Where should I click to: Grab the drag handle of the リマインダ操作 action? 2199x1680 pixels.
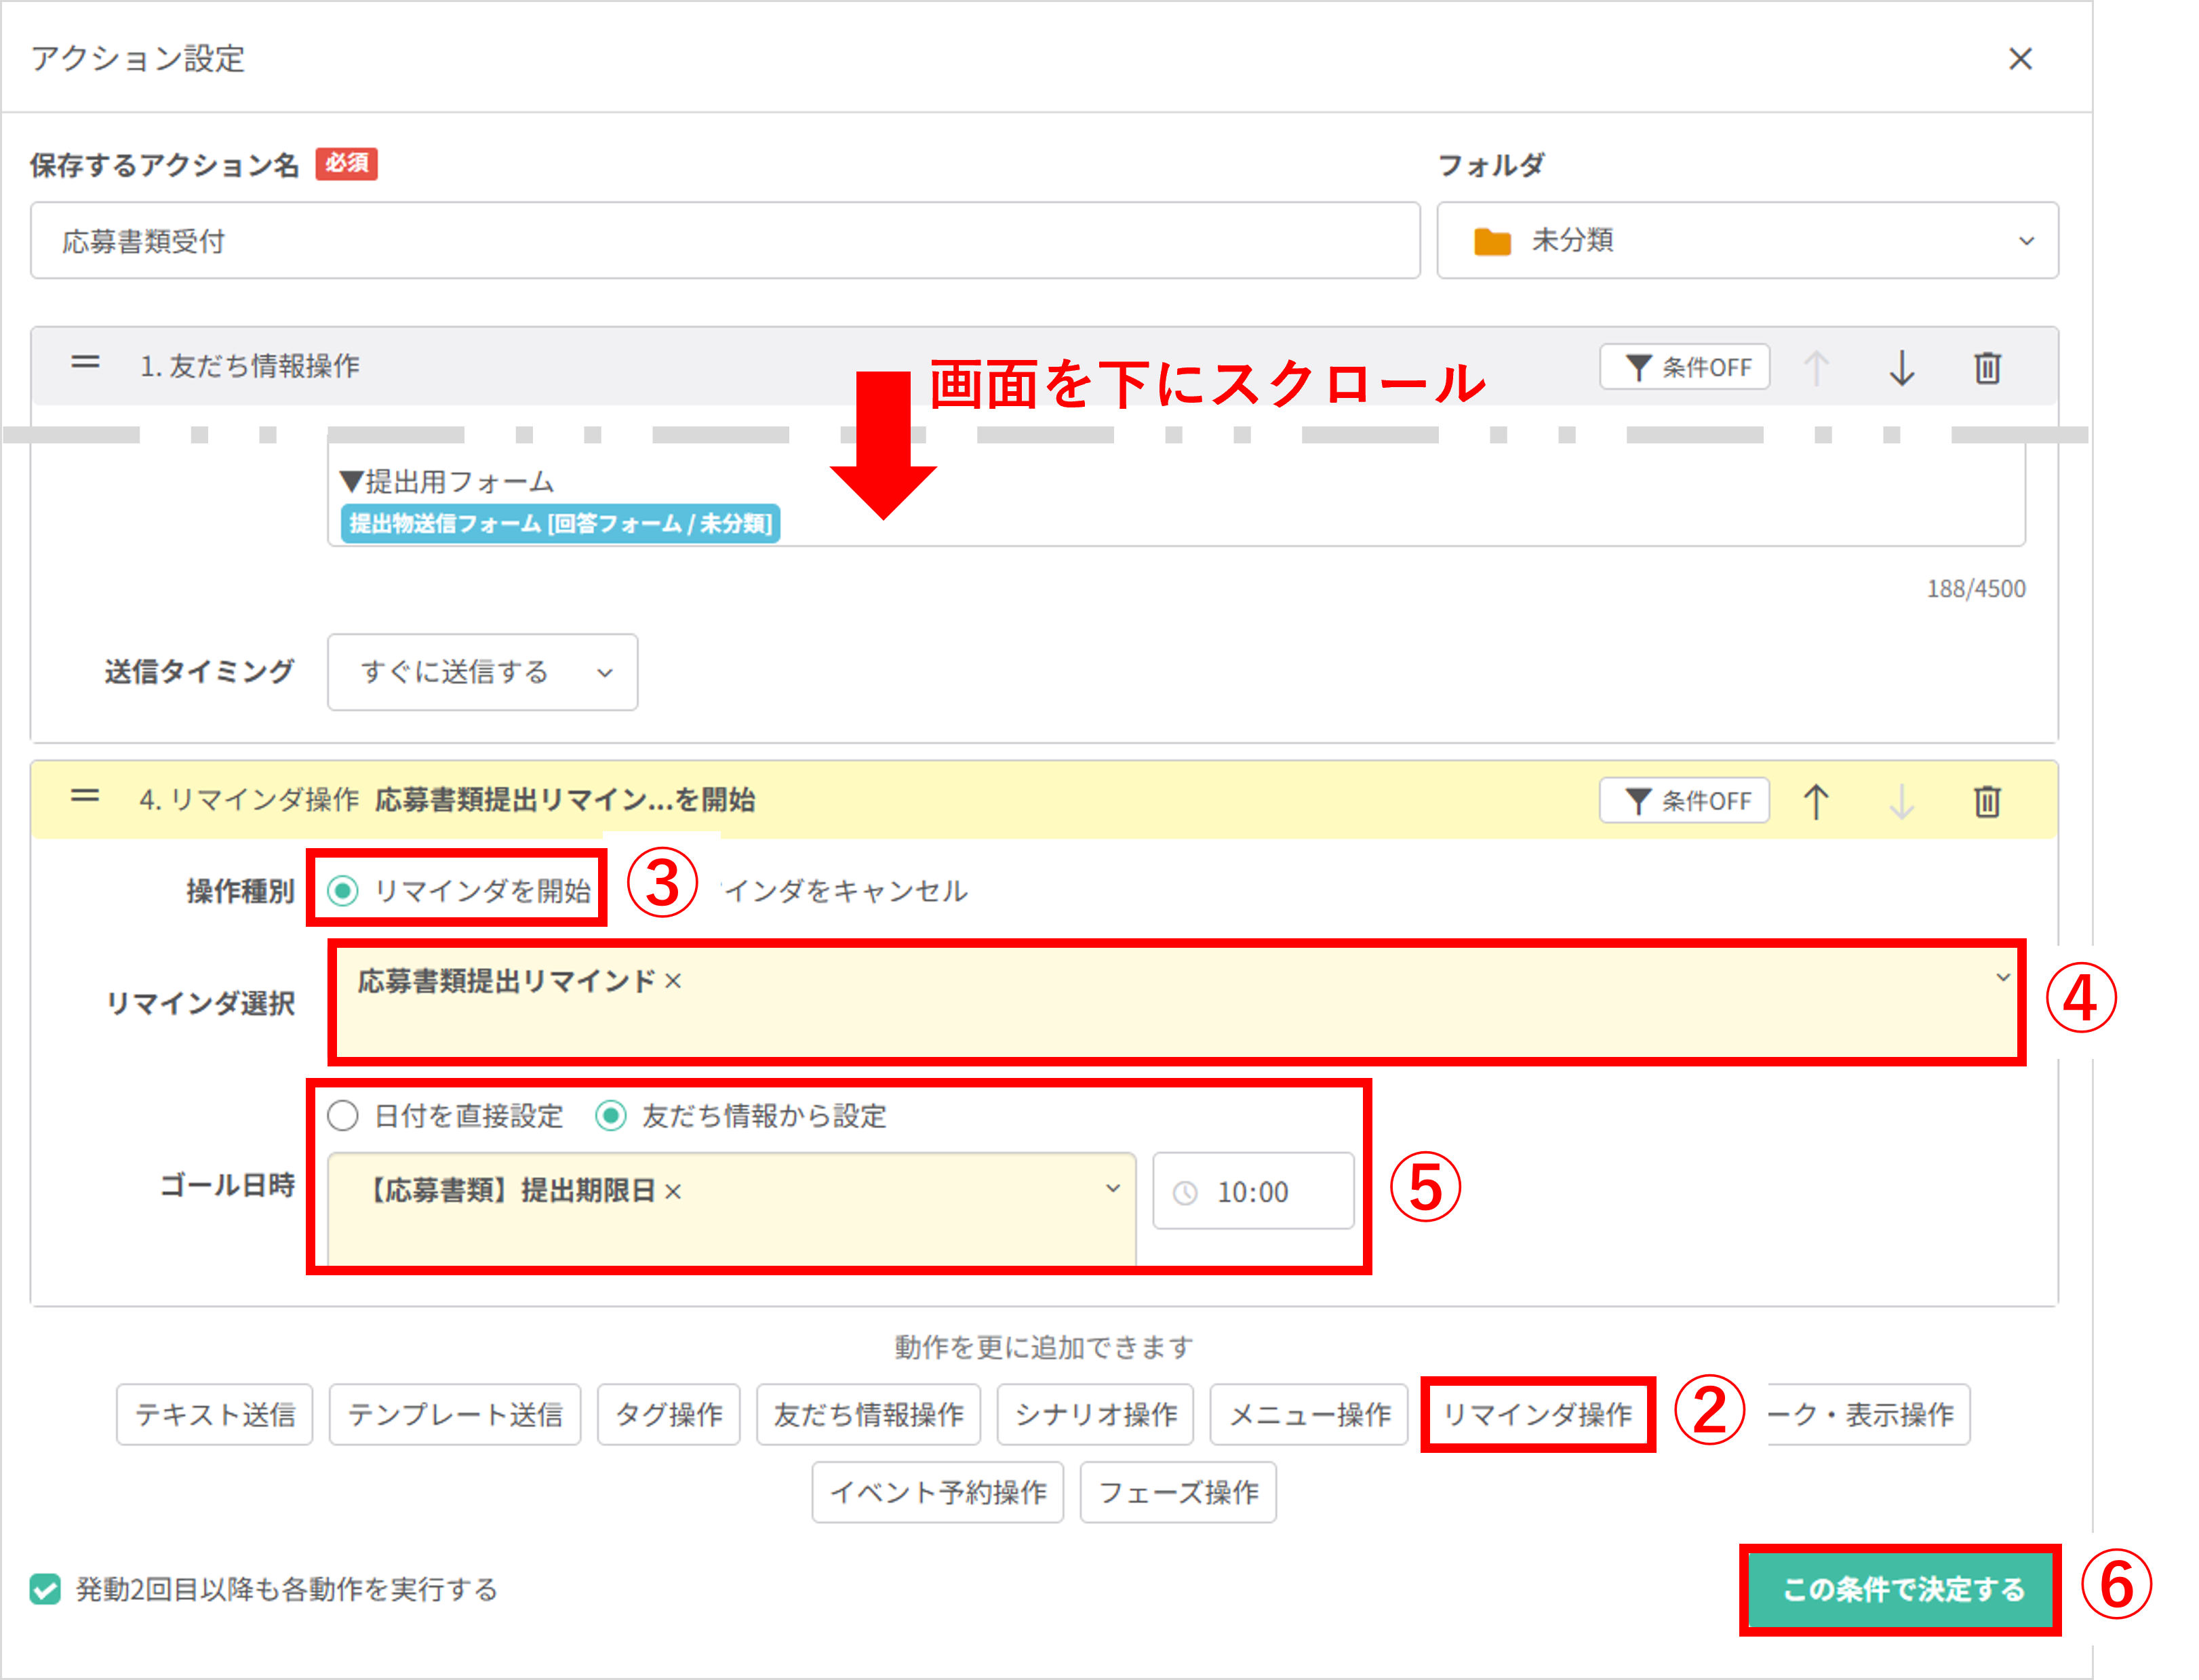(x=85, y=798)
